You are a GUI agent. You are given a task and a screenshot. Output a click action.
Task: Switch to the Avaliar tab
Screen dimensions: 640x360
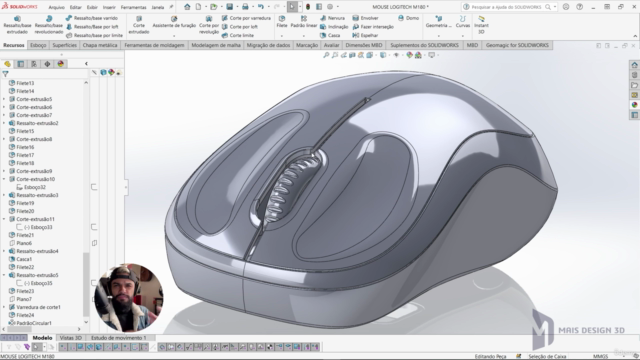[x=331, y=45]
